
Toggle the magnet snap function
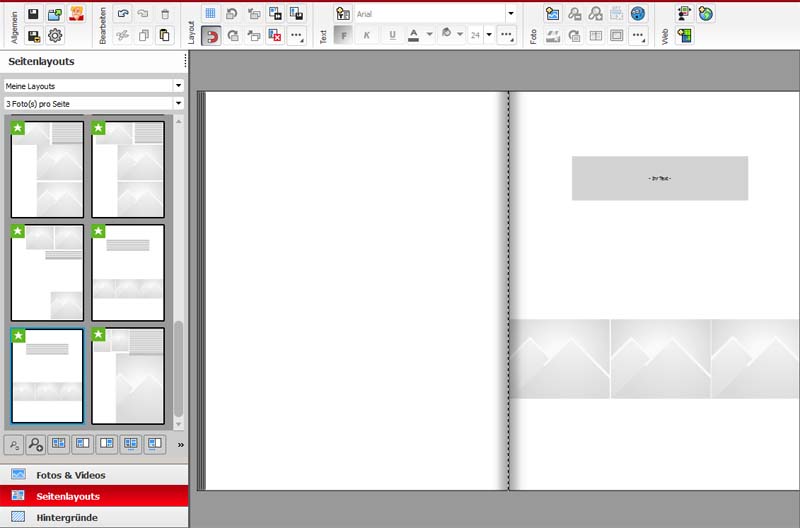tap(211, 36)
